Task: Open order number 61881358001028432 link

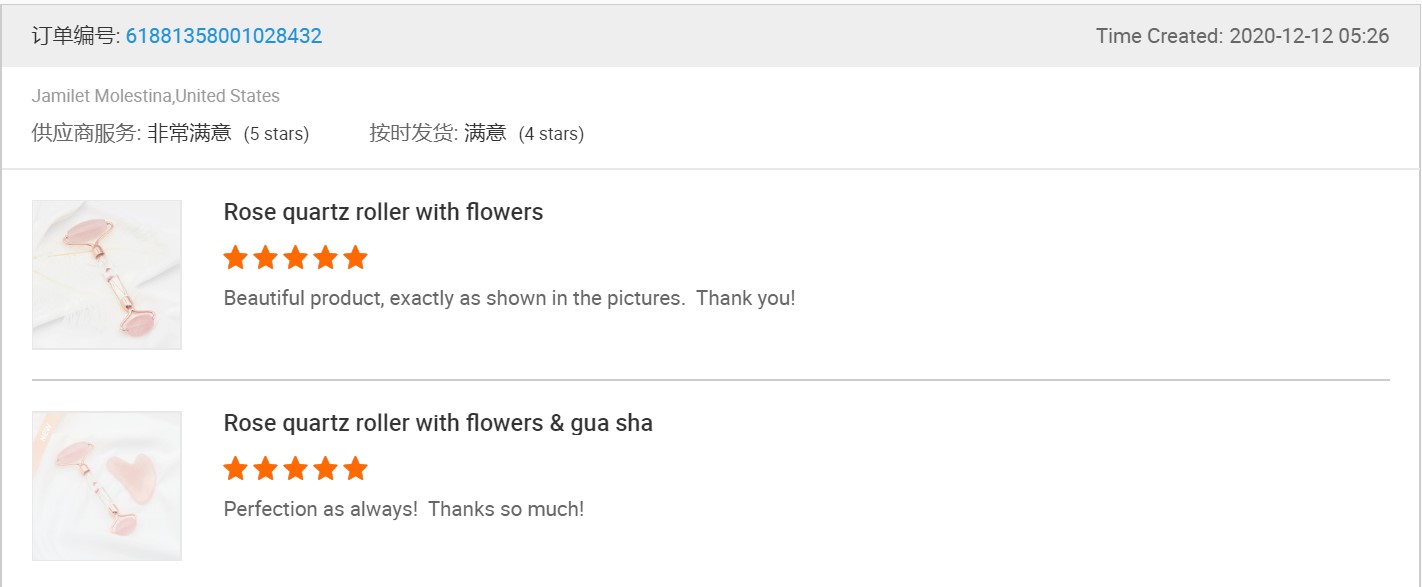Action: coord(223,36)
